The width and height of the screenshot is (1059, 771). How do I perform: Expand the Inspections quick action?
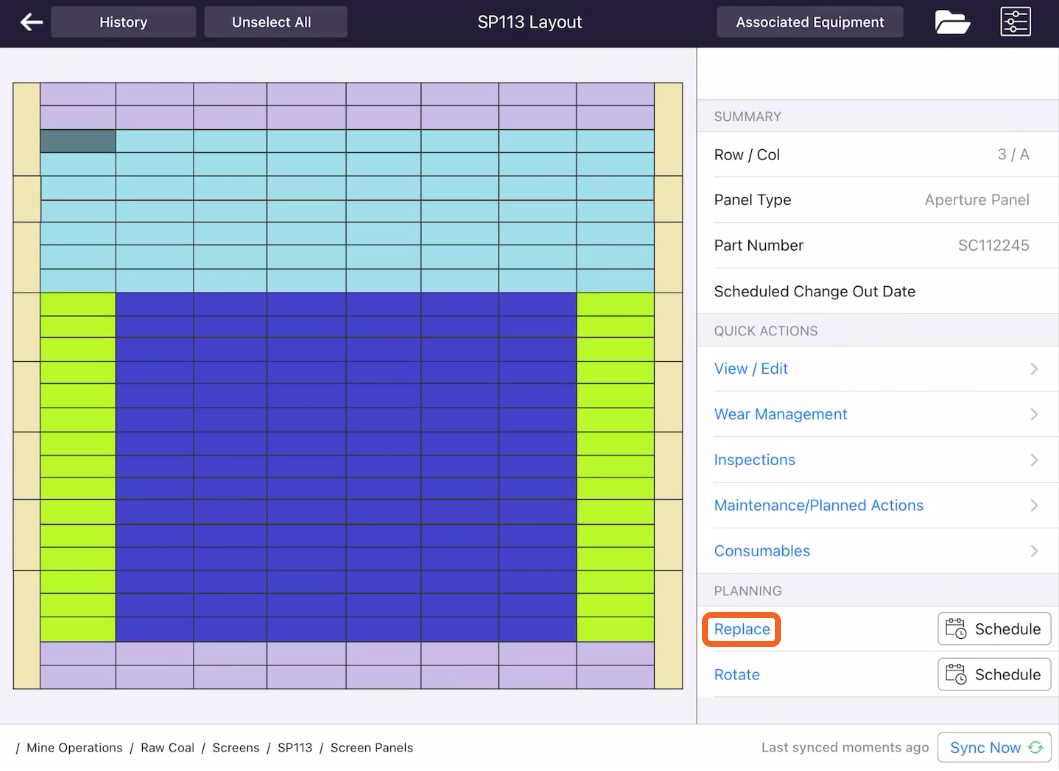(x=754, y=460)
